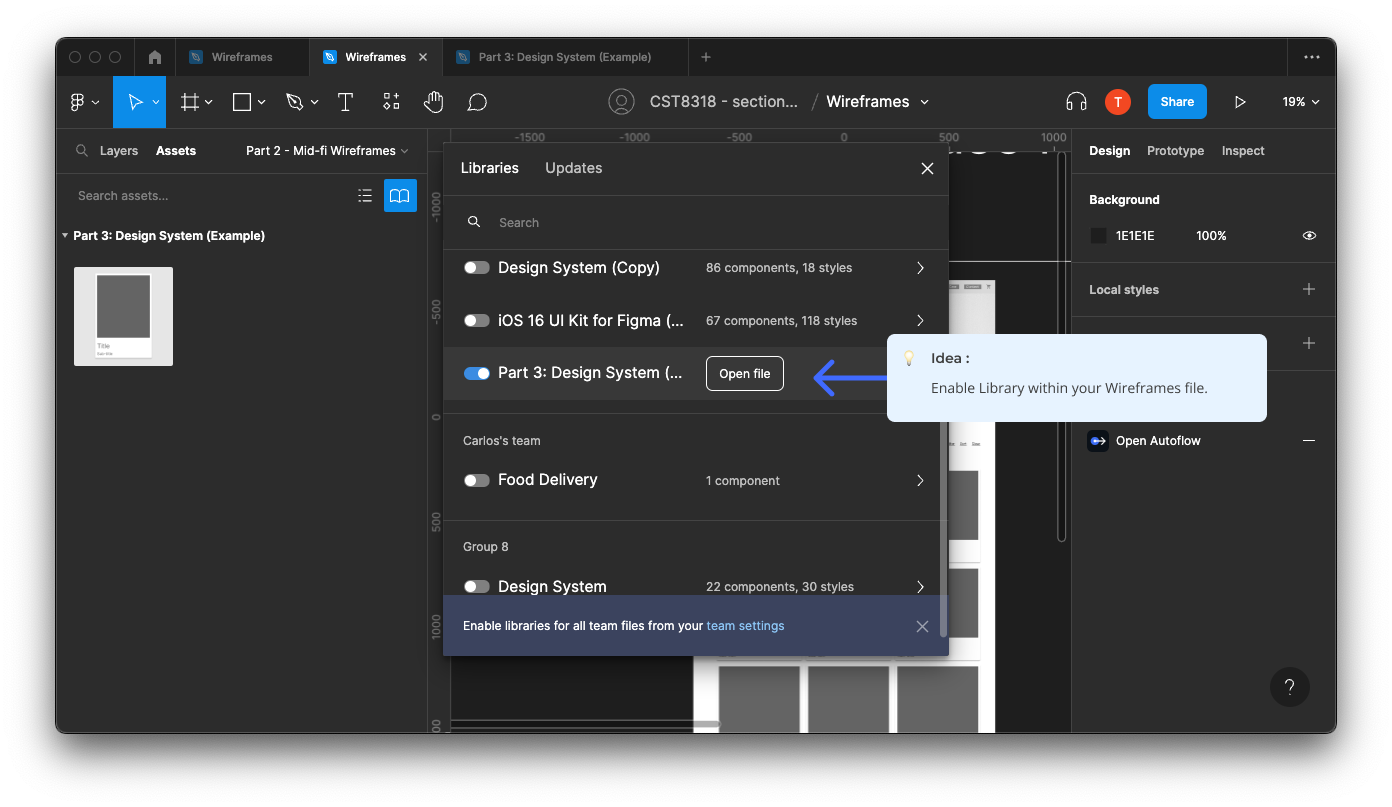The width and height of the screenshot is (1392, 807).
Task: Expand iOS 16 UI Kit library details chevron
Action: click(920, 321)
